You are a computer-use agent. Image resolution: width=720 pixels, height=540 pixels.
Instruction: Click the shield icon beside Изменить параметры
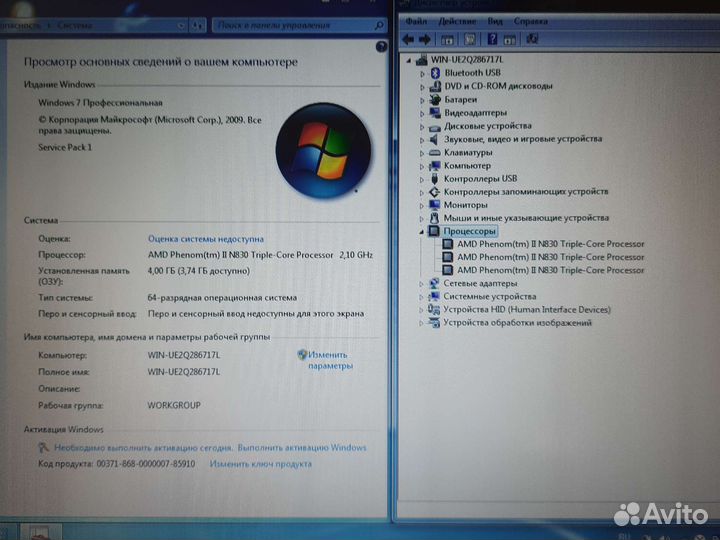point(302,355)
